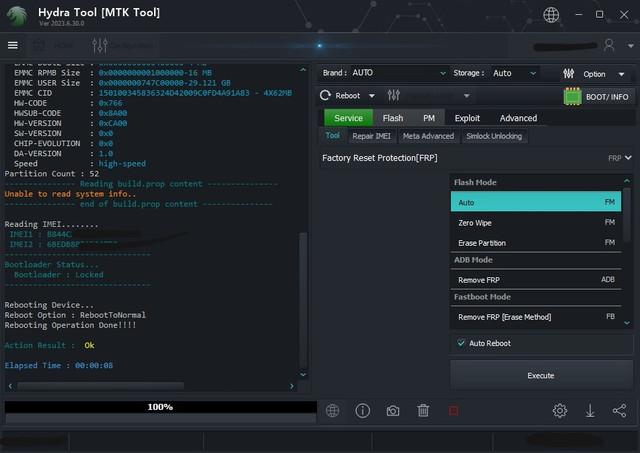Click the download arrow icon

click(x=590, y=411)
